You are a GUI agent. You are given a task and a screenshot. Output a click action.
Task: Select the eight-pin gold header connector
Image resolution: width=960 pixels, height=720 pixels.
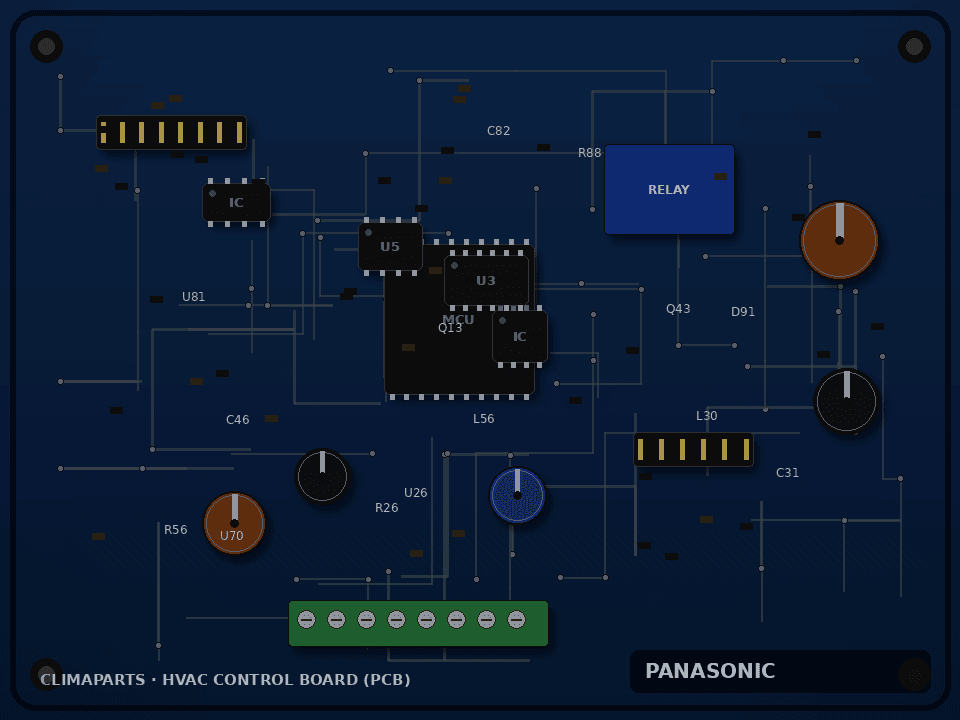click(171, 132)
